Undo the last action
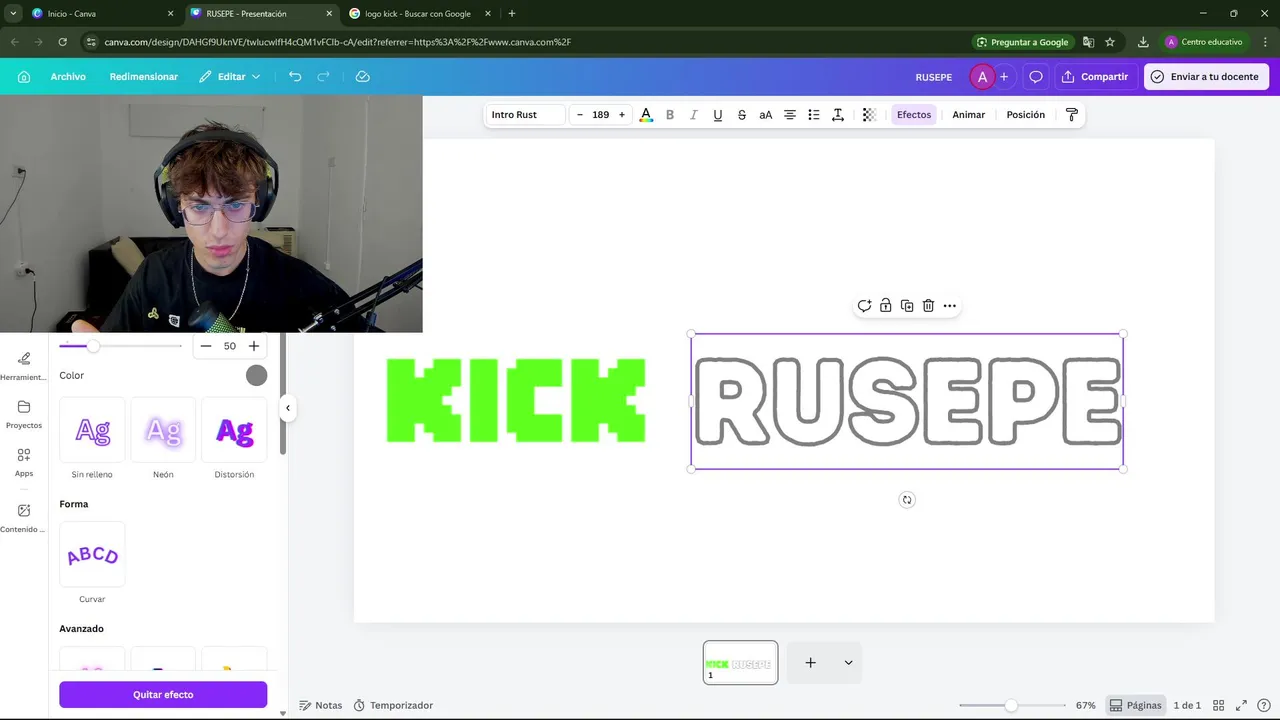Screen dimensions: 1280x720 pos(295,77)
